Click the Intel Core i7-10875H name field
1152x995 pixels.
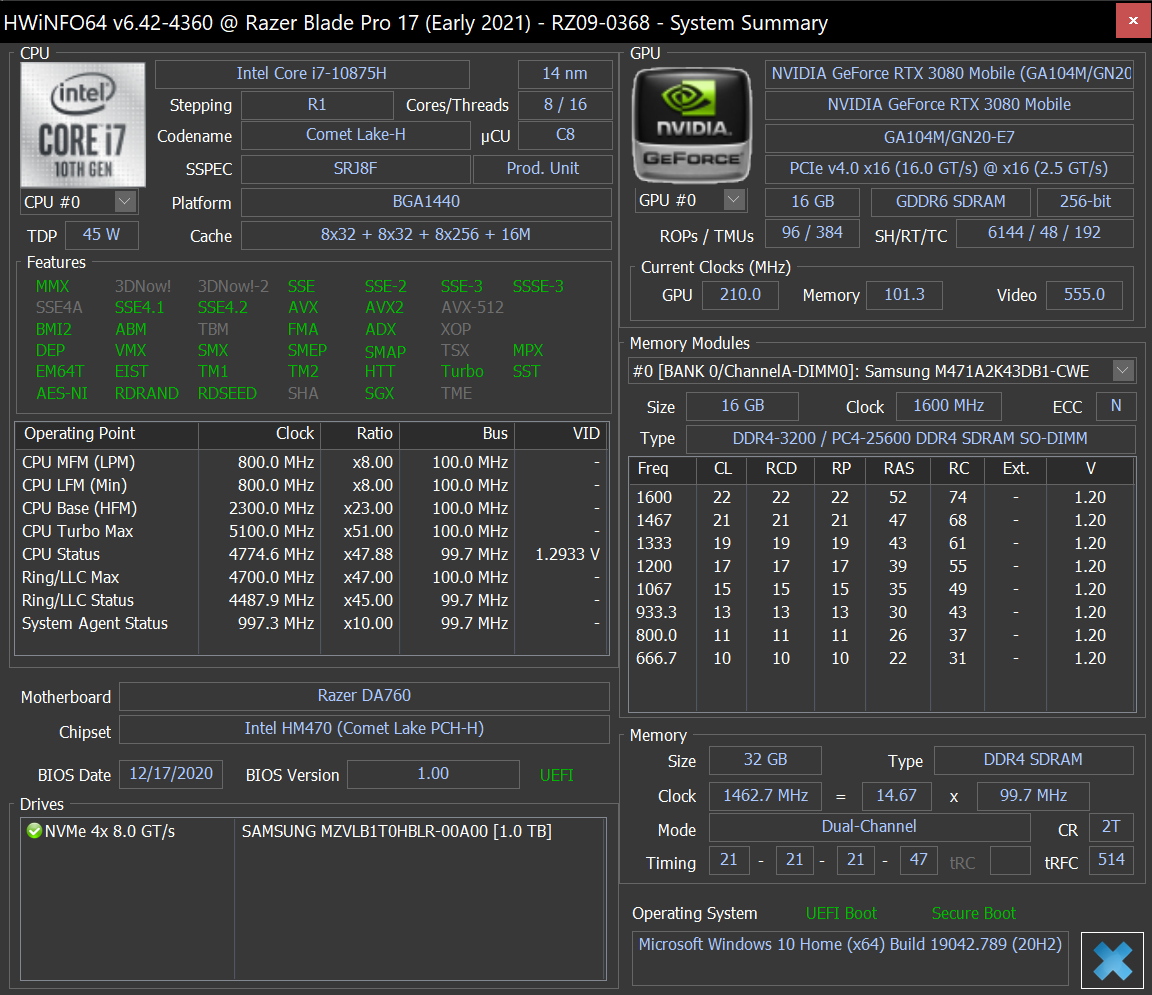(x=312, y=74)
